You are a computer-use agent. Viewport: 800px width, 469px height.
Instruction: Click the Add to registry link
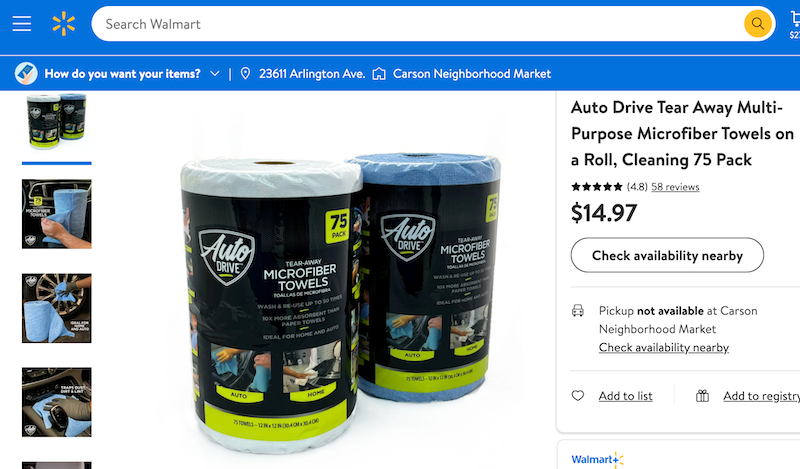(761, 396)
